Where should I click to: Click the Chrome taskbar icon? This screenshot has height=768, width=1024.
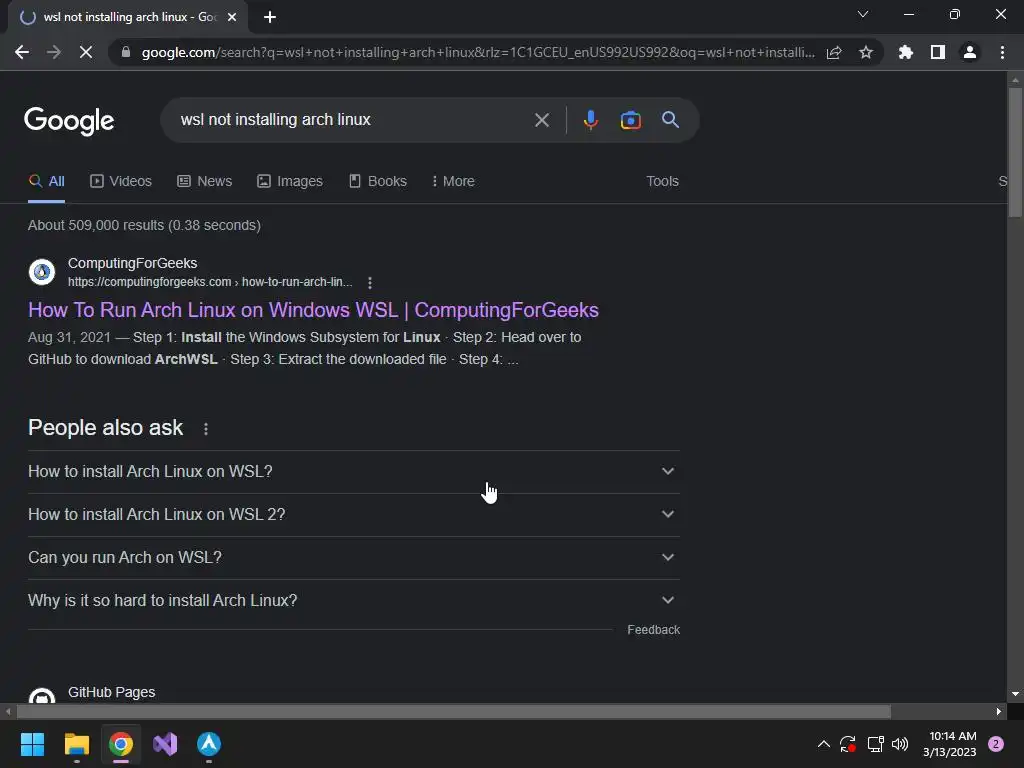tap(121, 744)
